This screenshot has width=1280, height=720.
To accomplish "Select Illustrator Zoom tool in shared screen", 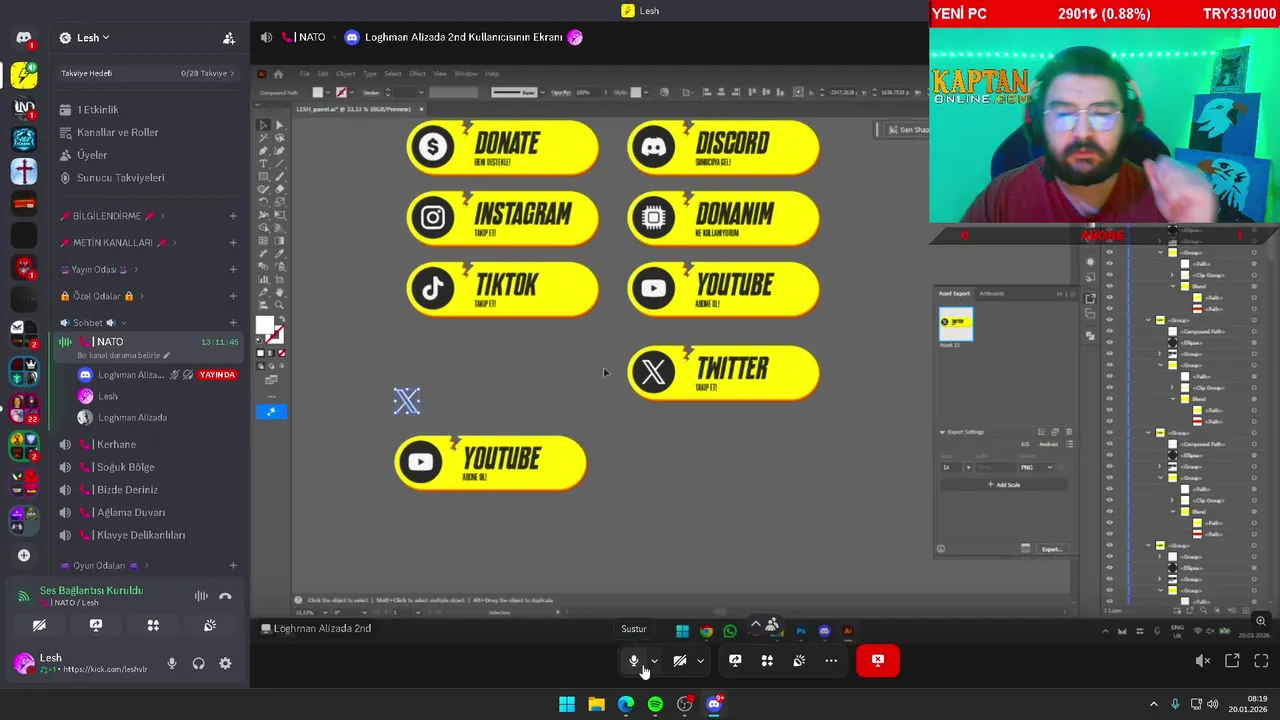I will [279, 305].
